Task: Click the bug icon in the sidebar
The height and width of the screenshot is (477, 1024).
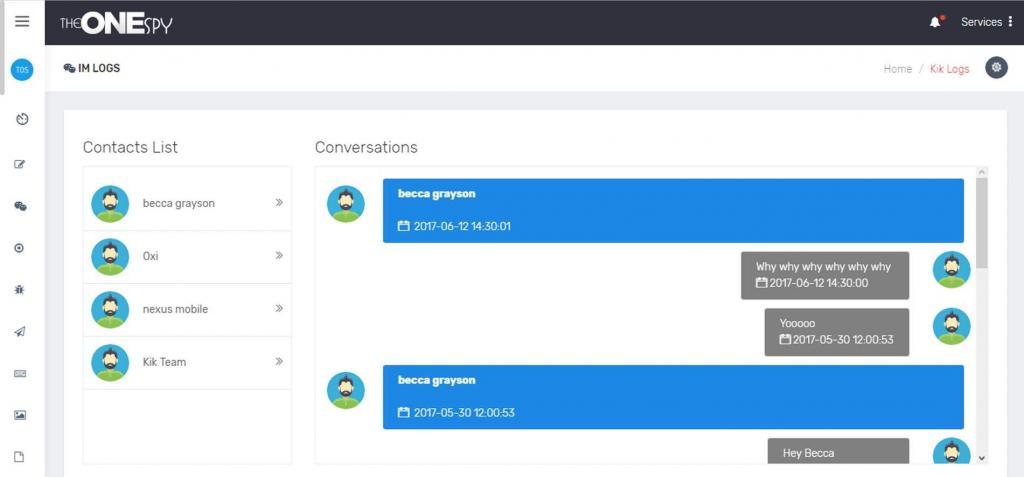Action: (x=20, y=289)
